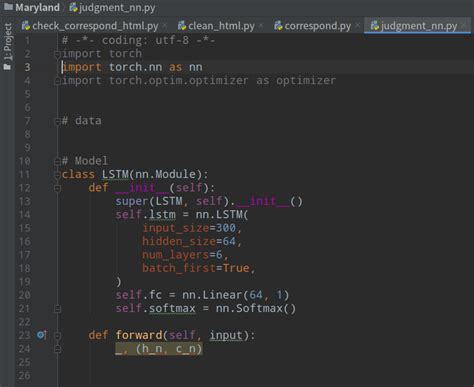Image resolution: width=474 pixels, height=387 pixels.
Task: Click the '# data' comment
Action: (82, 121)
